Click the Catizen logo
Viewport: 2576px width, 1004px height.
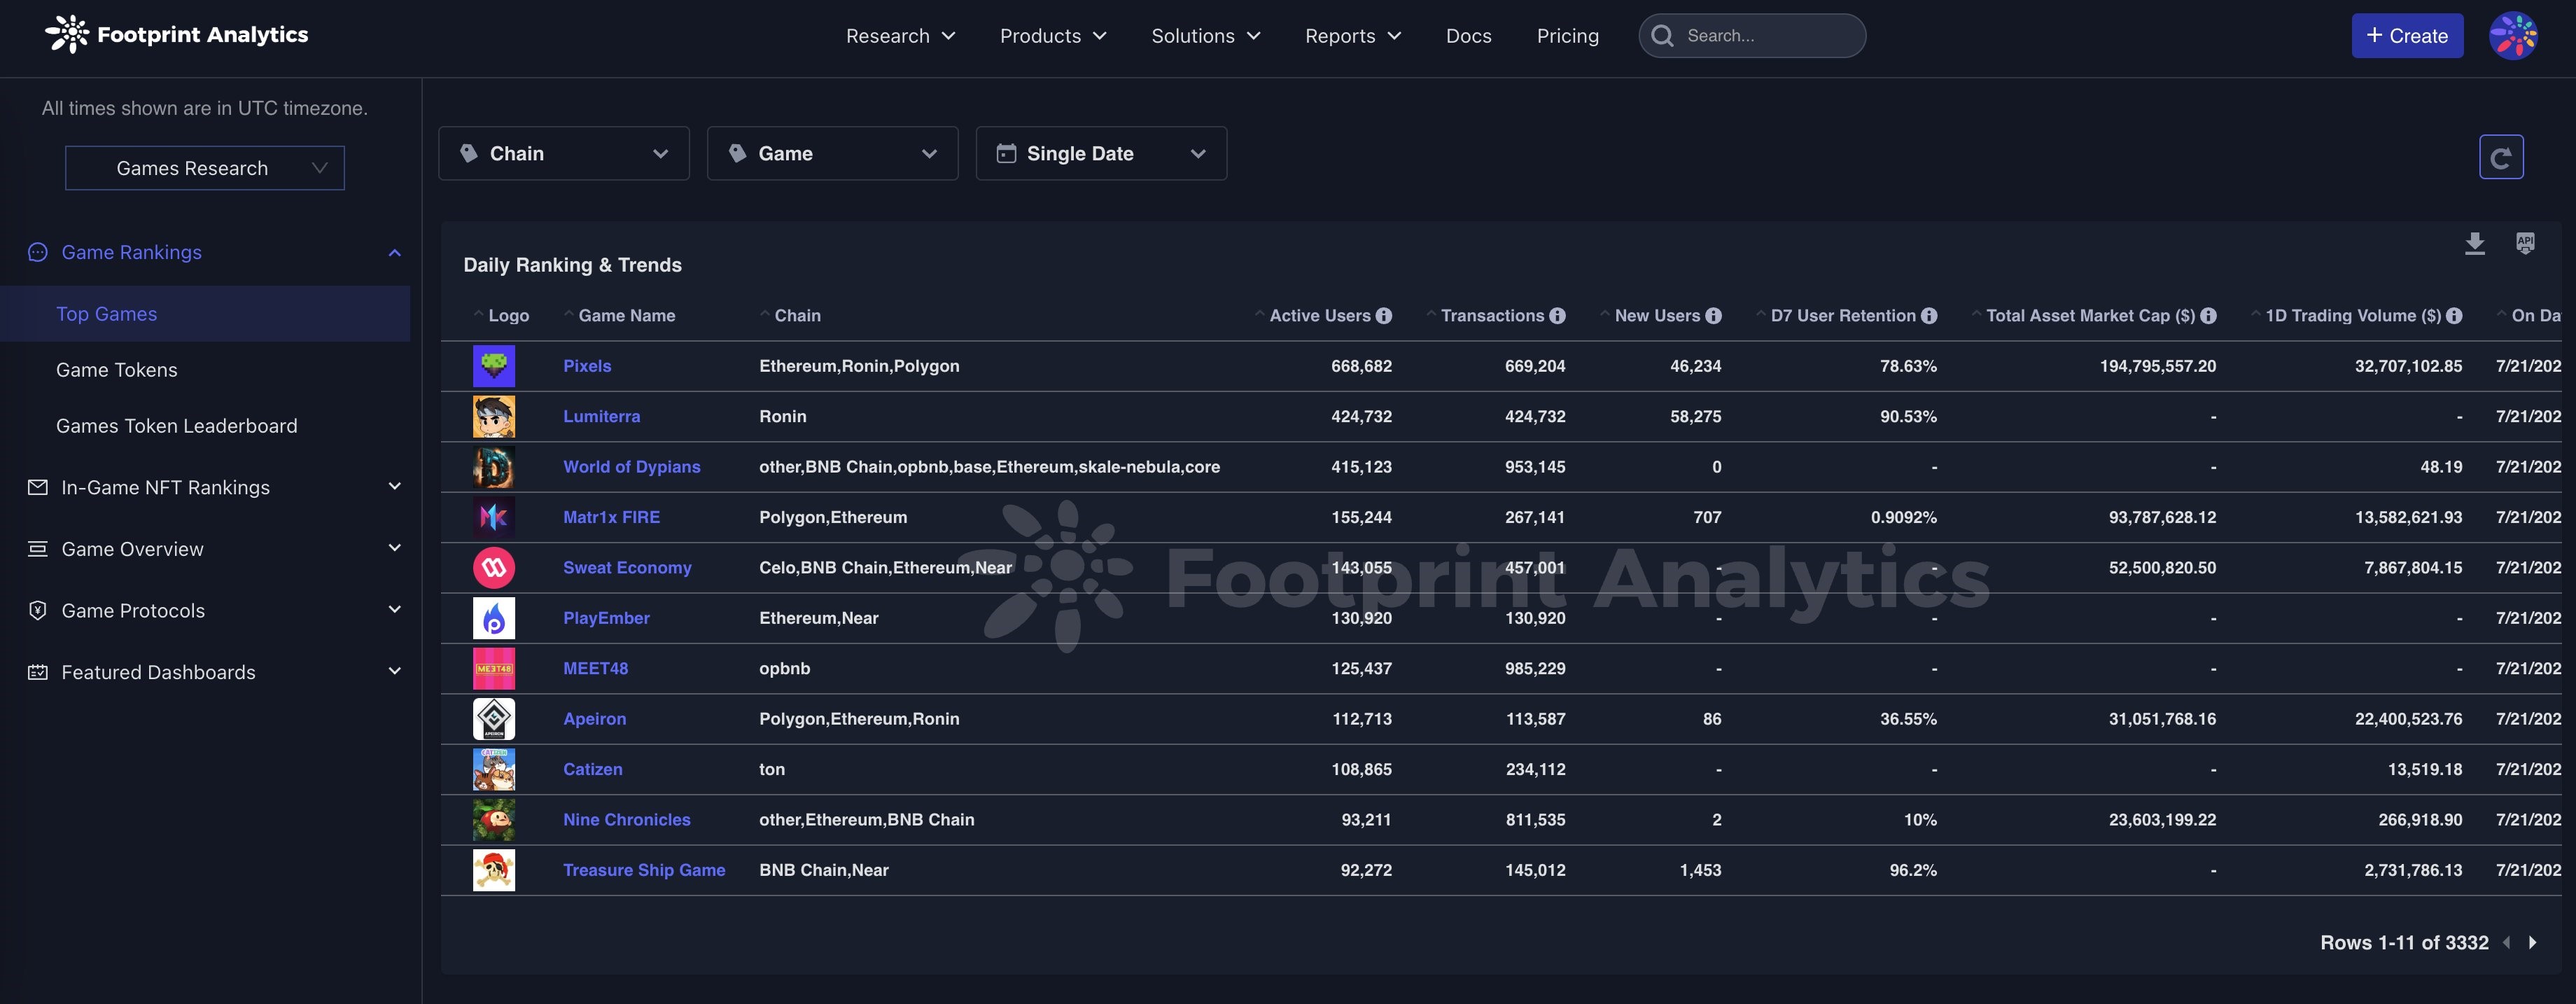tap(494, 769)
